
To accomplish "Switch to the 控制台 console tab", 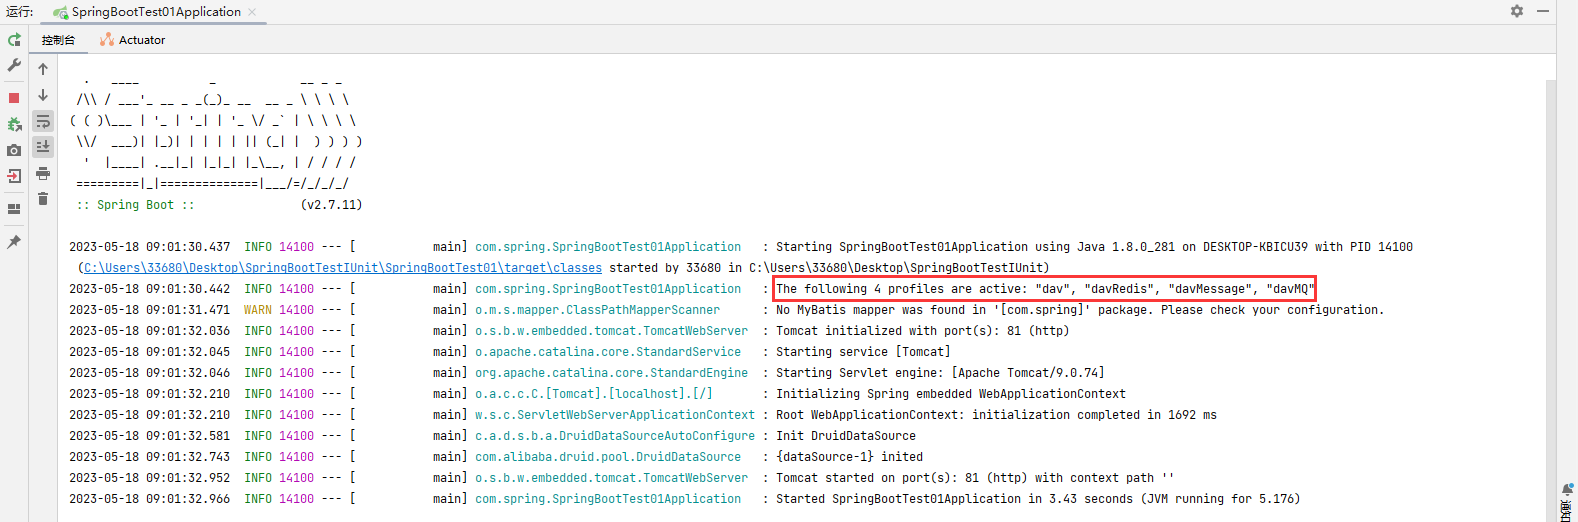I will point(58,40).
